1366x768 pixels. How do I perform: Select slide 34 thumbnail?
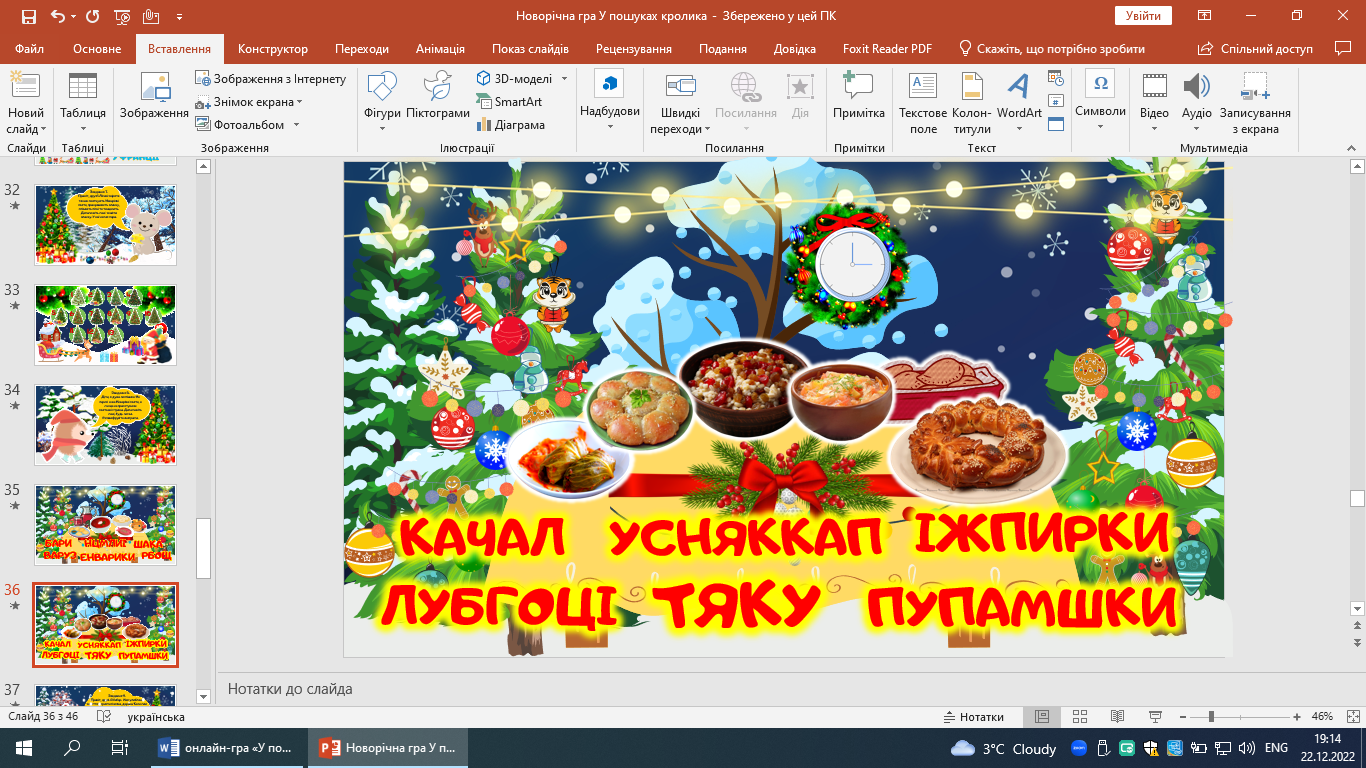(105, 425)
